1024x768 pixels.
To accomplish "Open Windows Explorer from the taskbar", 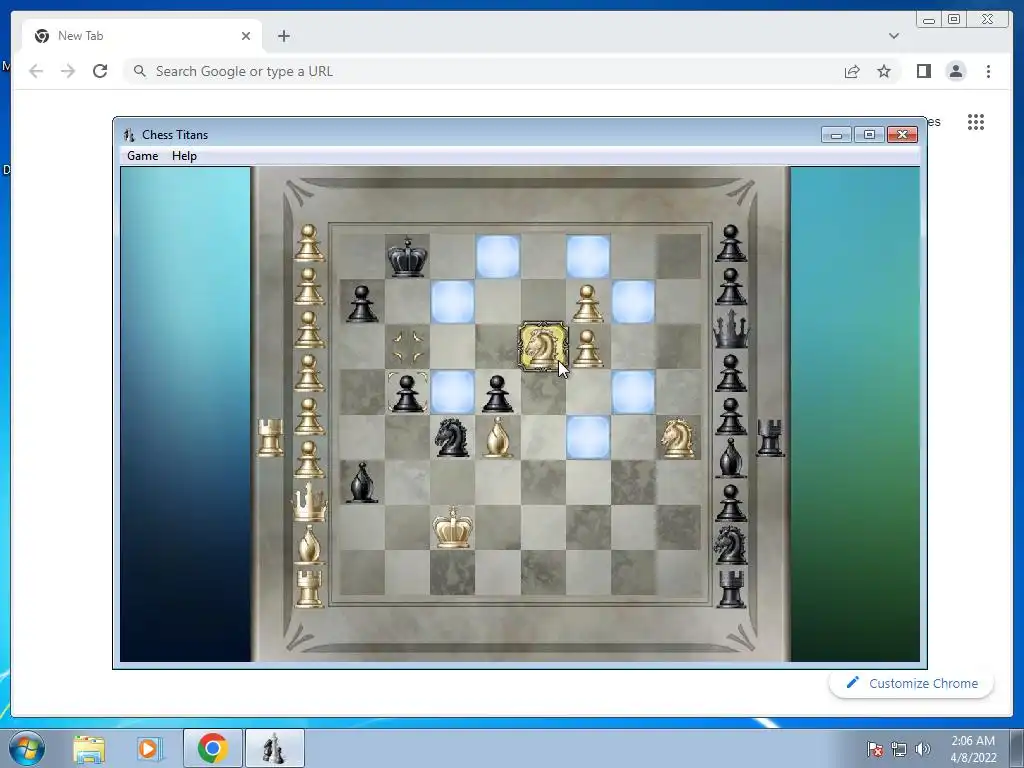I will coord(89,748).
